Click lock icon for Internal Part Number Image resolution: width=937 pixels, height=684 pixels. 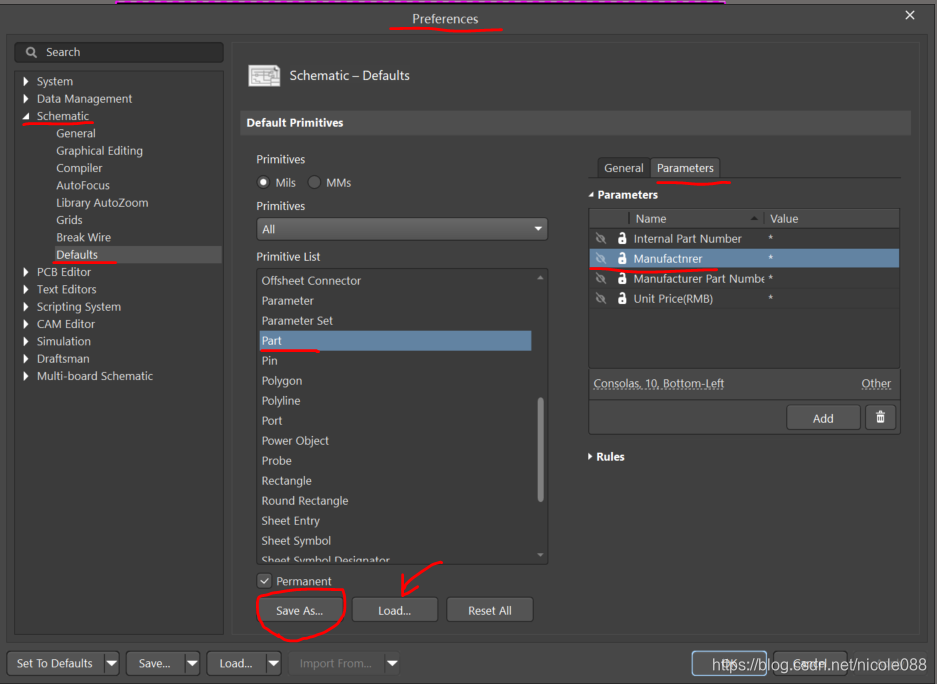tap(622, 239)
